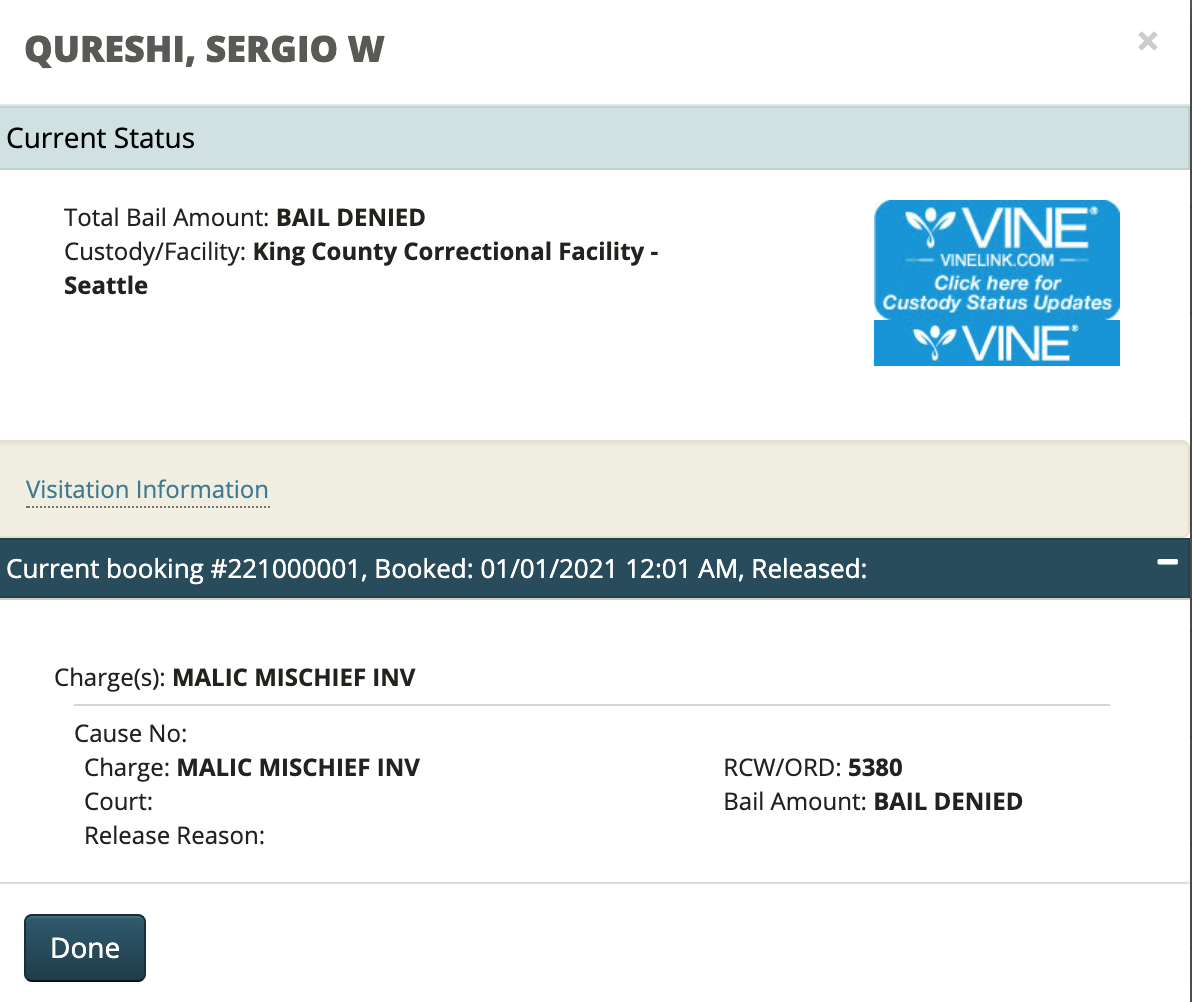
Task: Click the Charge(s) MALIC MISCHIEF INV summary line
Action: [235, 678]
